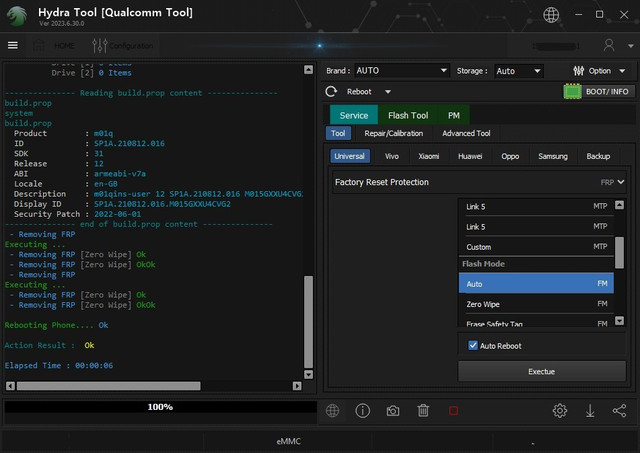Click the FRP list scroll up arrow
The width and height of the screenshot is (640, 453).
[x=619, y=205]
